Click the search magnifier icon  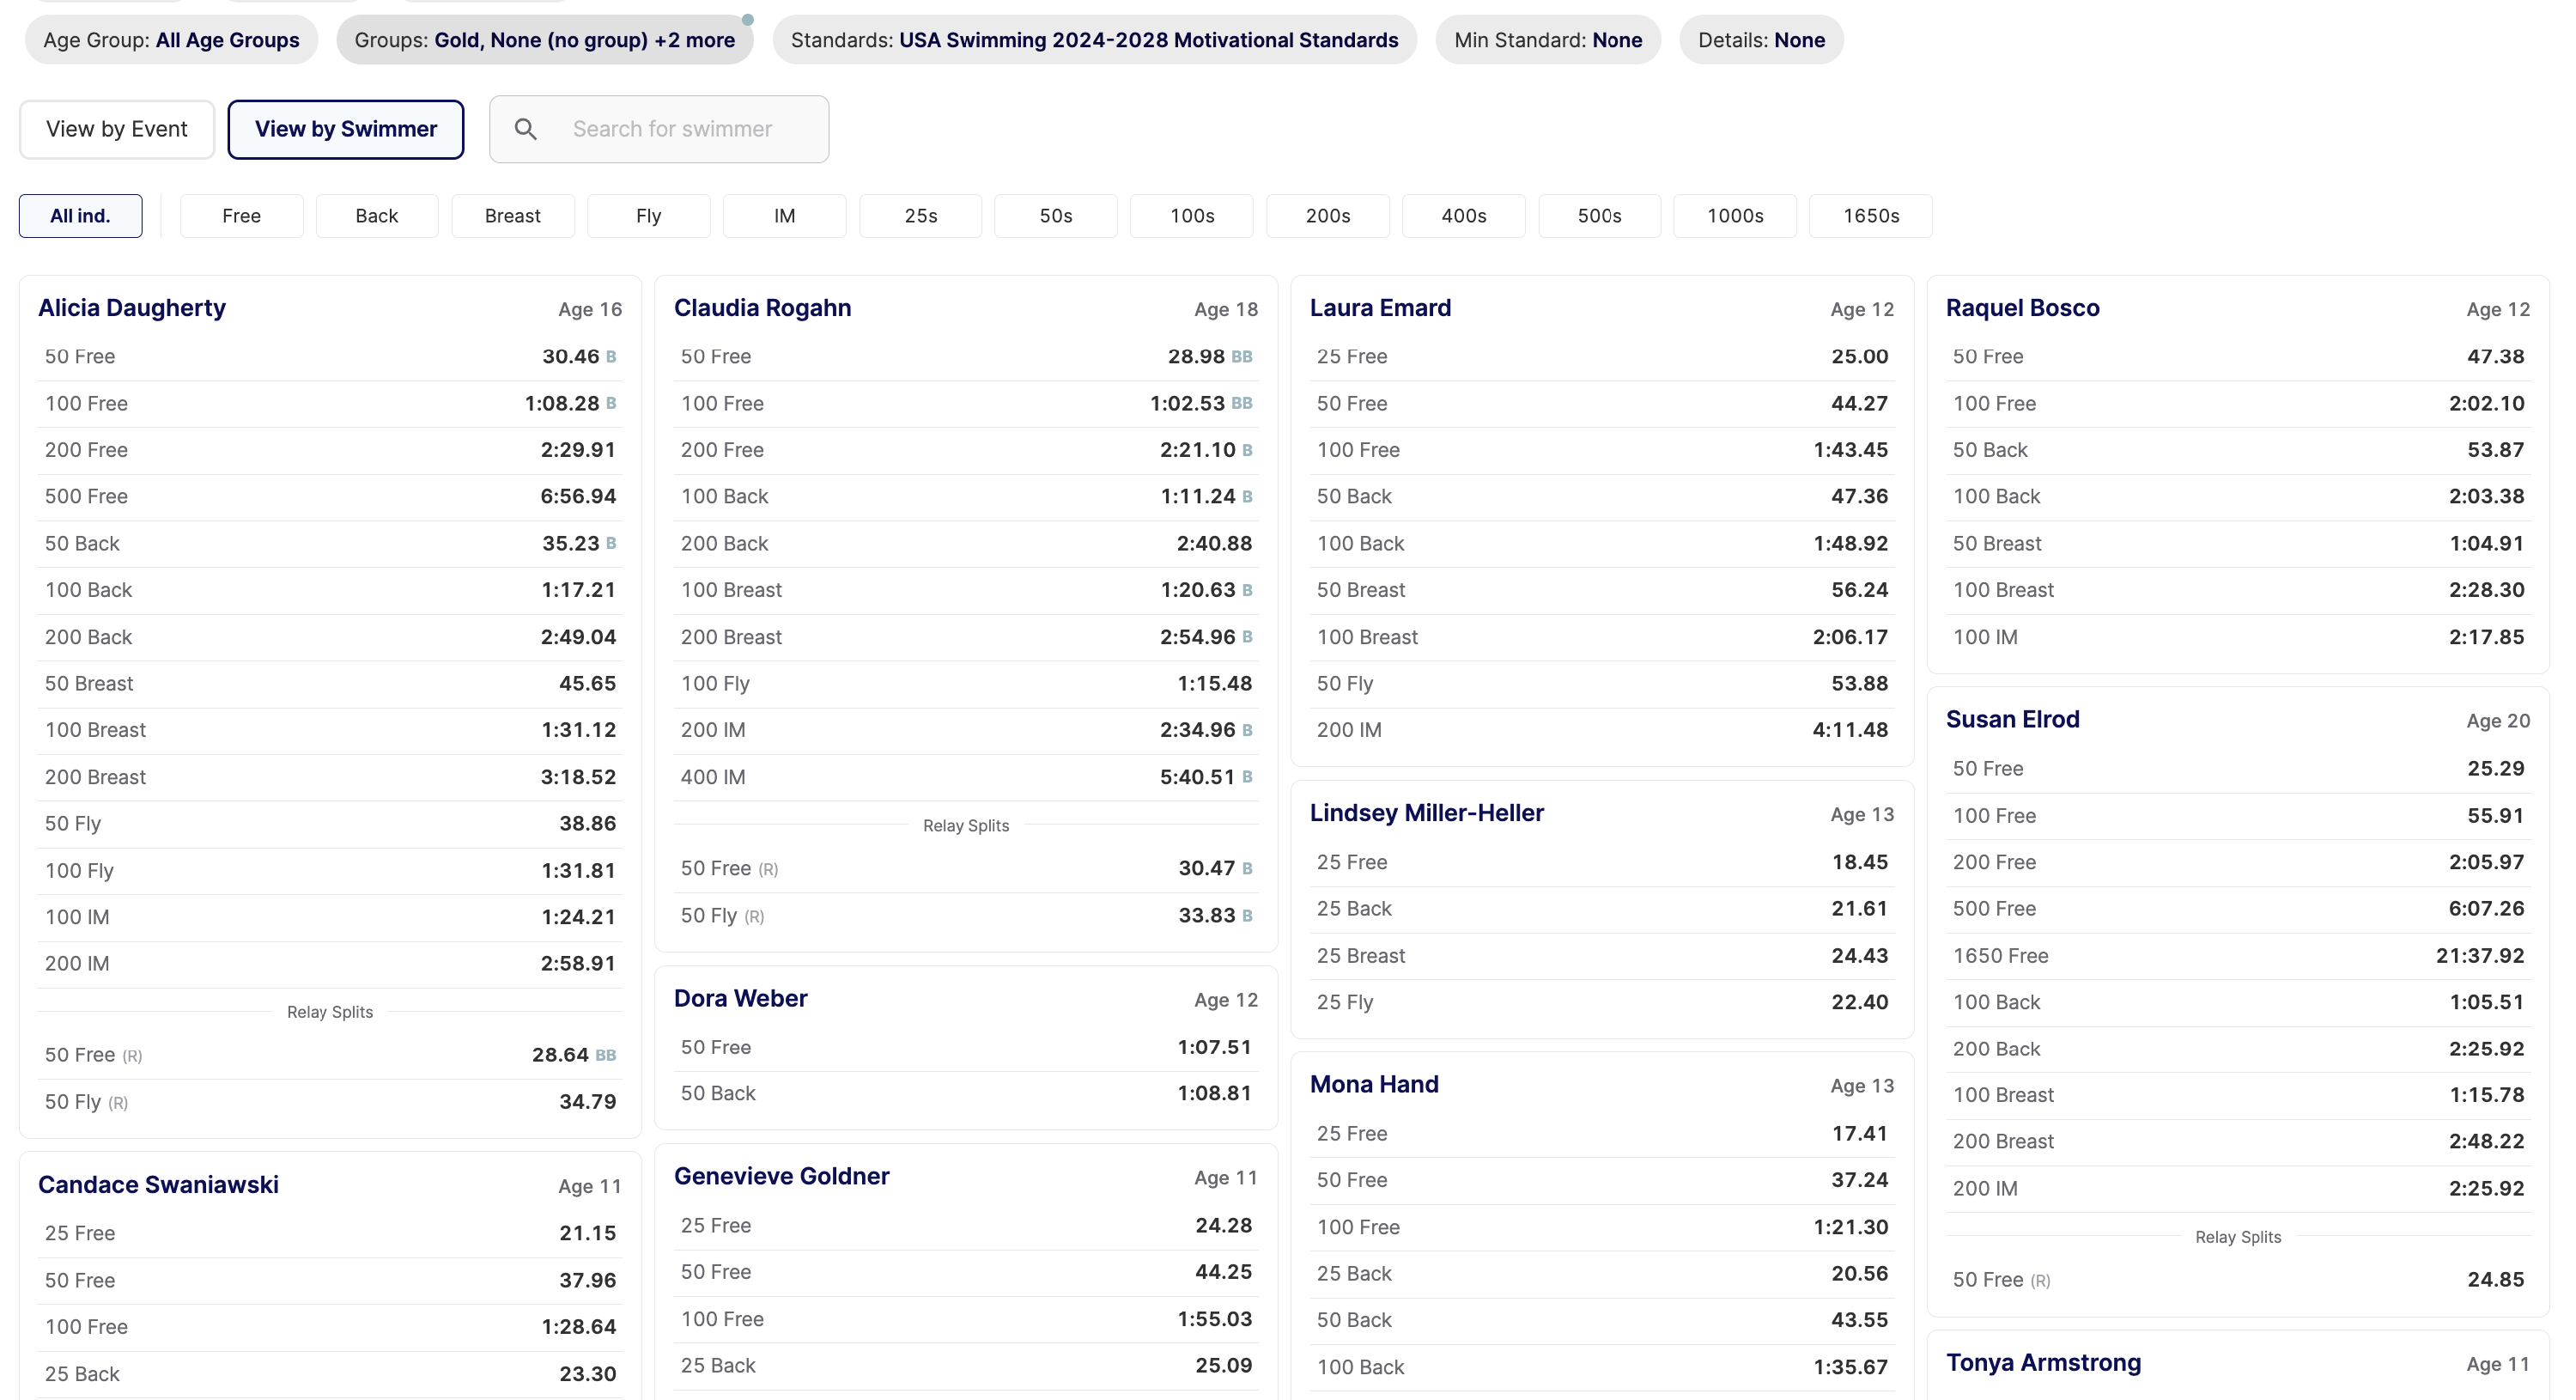[x=525, y=129]
